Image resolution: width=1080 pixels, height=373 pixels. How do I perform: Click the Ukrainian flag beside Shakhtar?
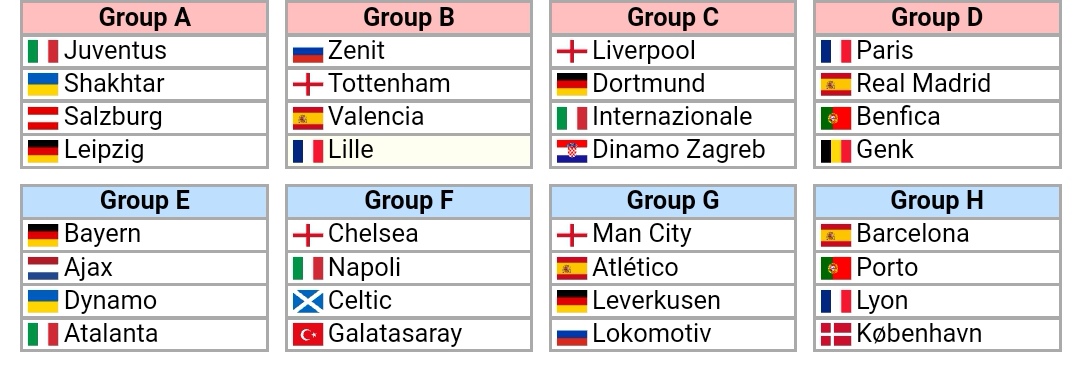43,84
